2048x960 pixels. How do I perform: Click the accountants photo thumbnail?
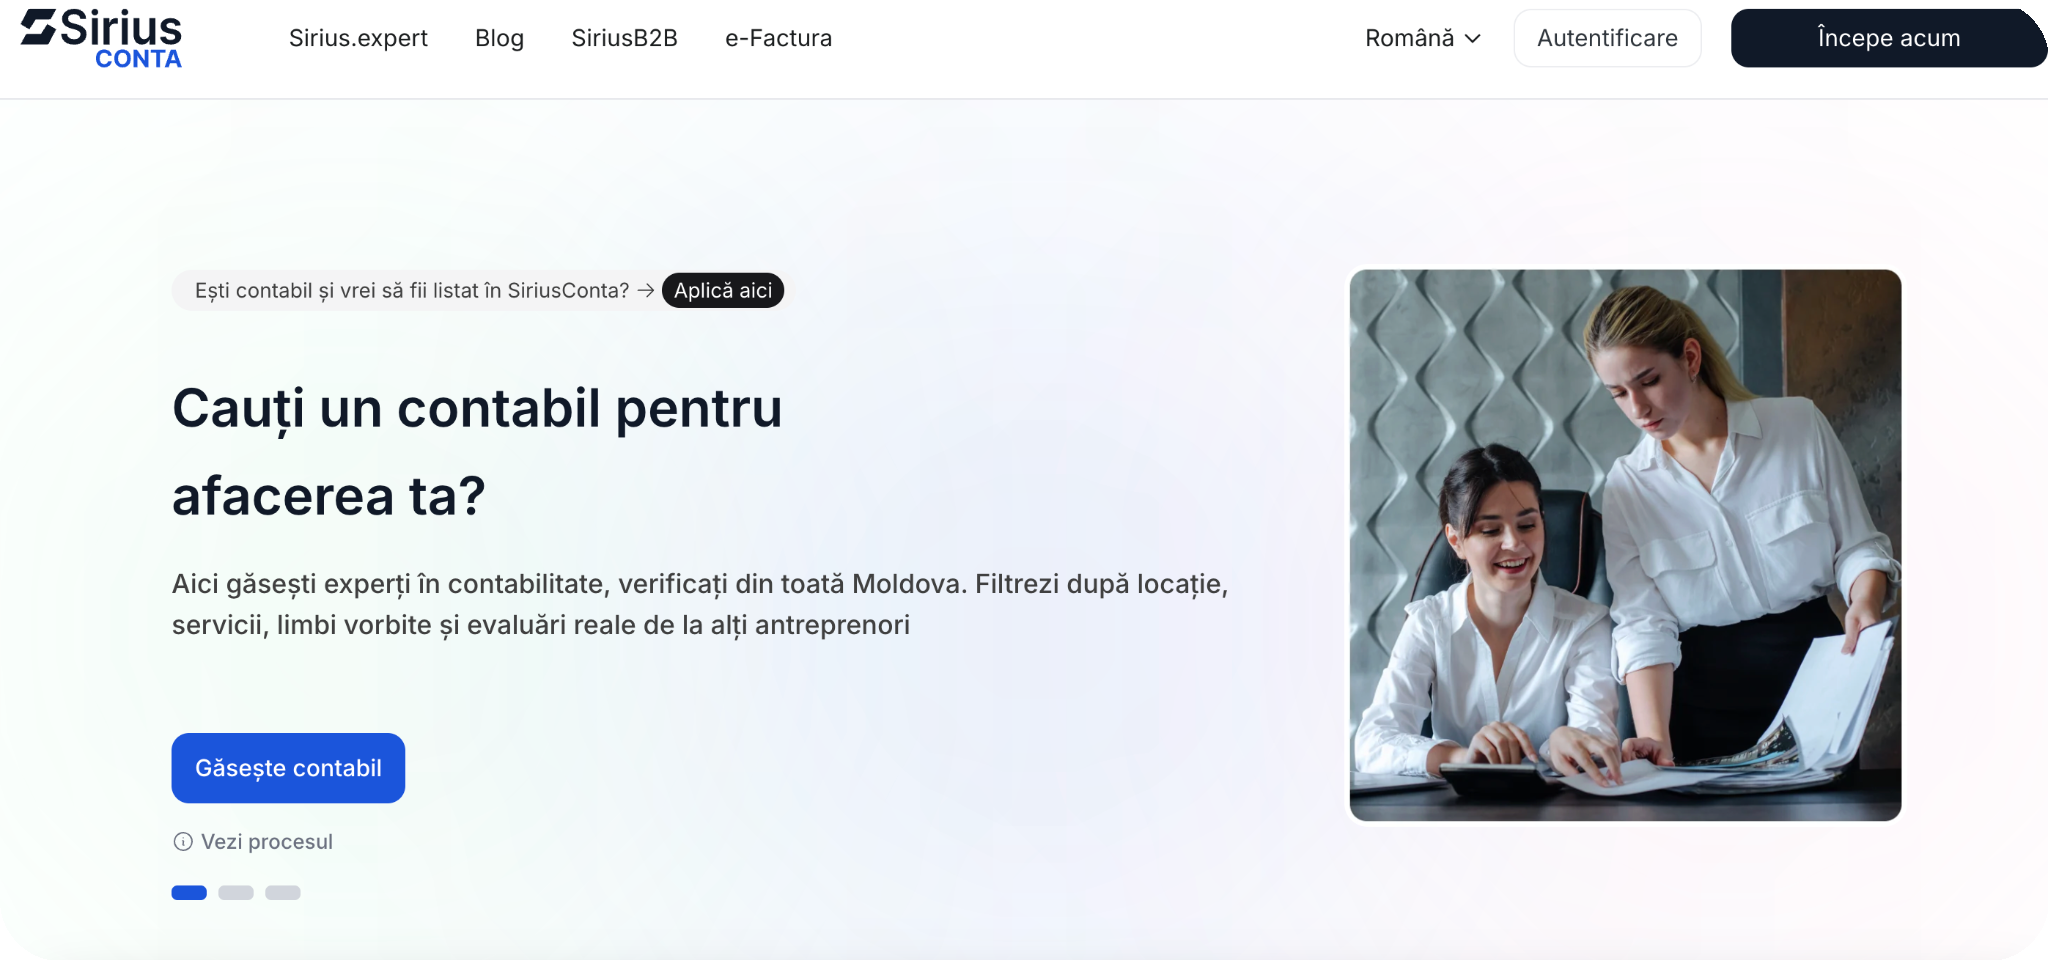tap(1625, 545)
